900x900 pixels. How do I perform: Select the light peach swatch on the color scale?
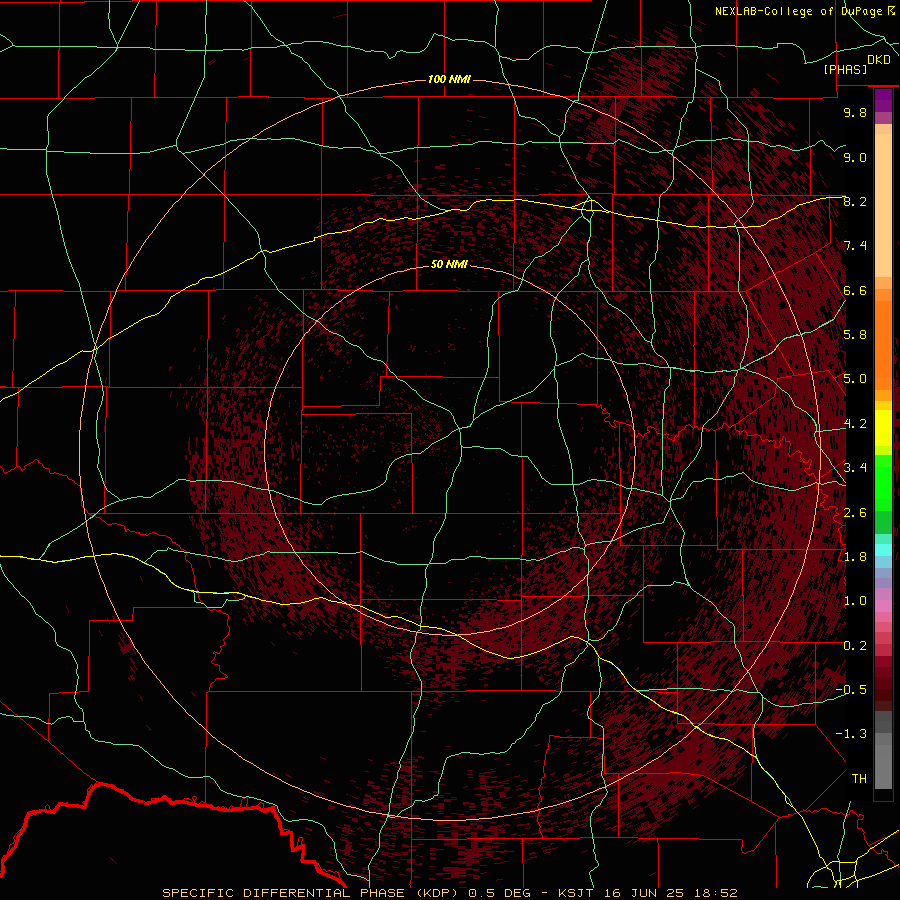(883, 207)
